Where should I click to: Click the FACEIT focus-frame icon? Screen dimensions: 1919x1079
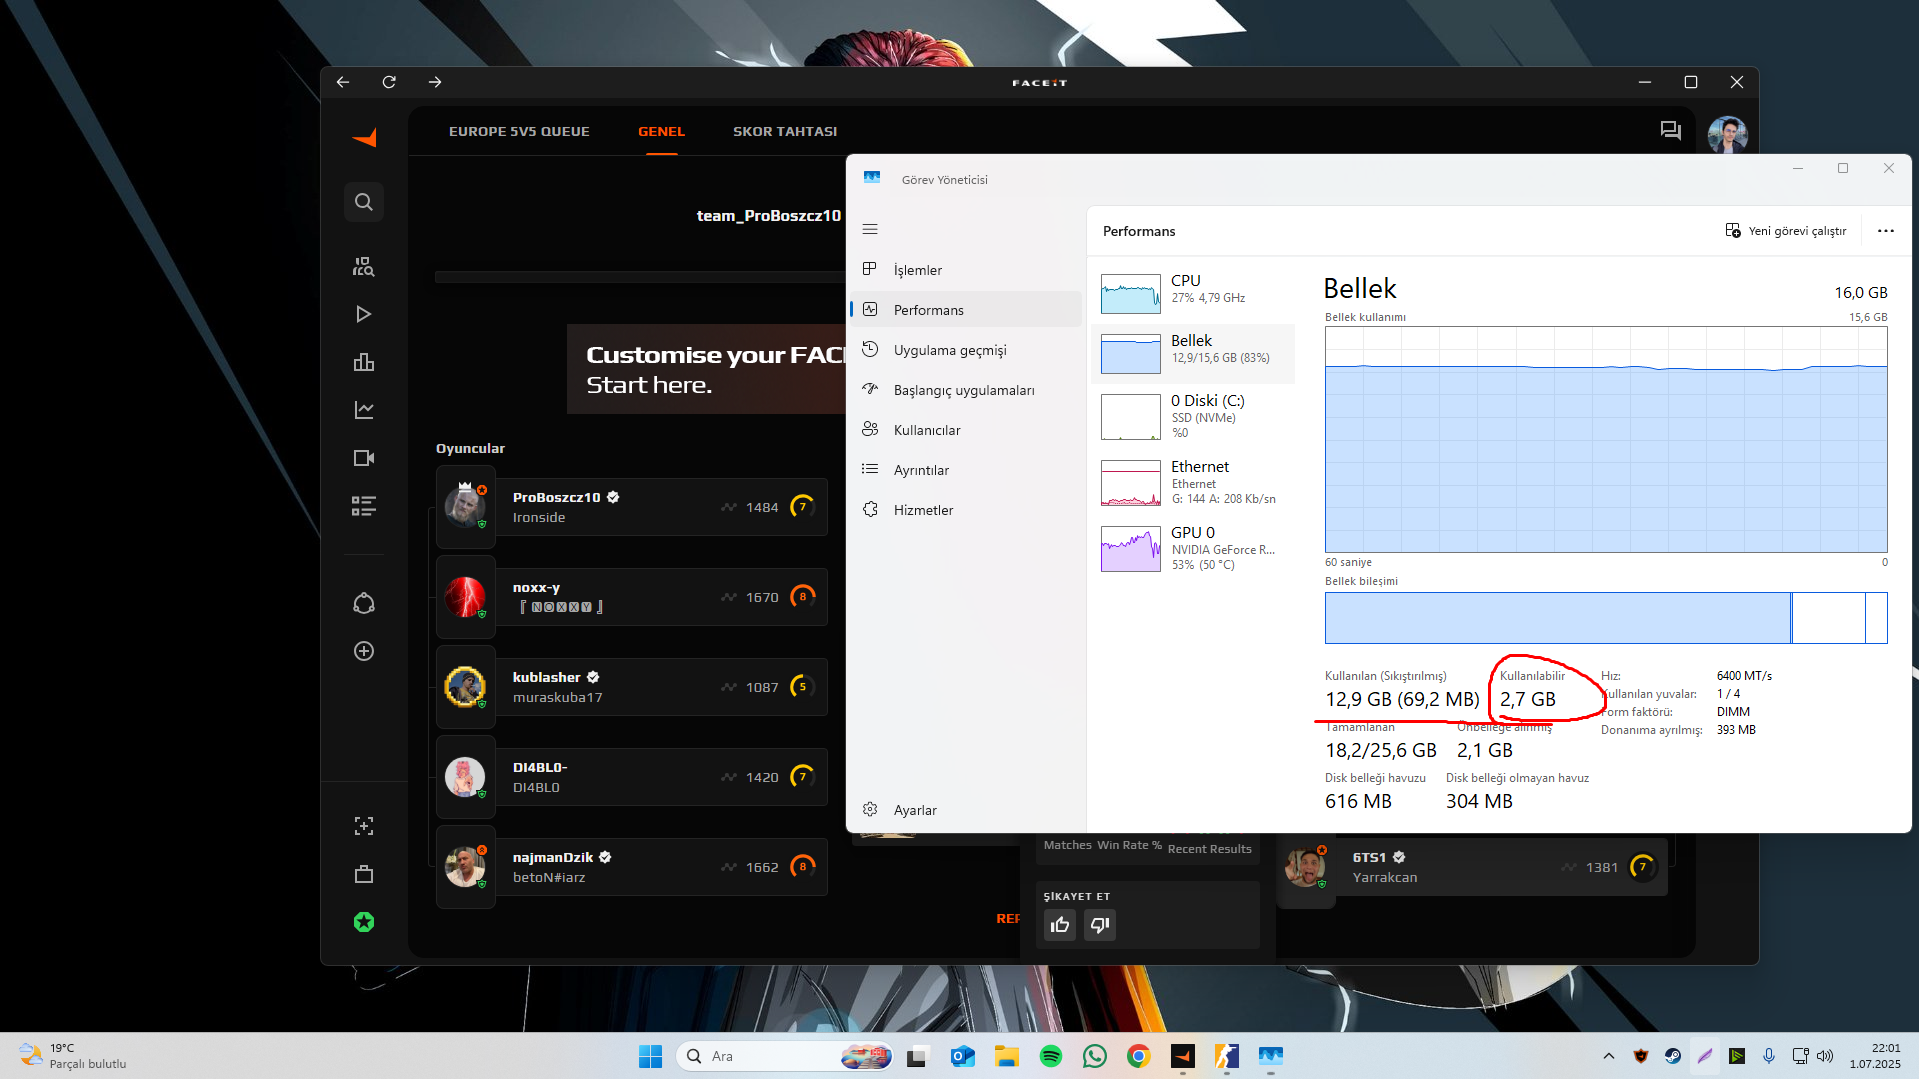pos(364,826)
